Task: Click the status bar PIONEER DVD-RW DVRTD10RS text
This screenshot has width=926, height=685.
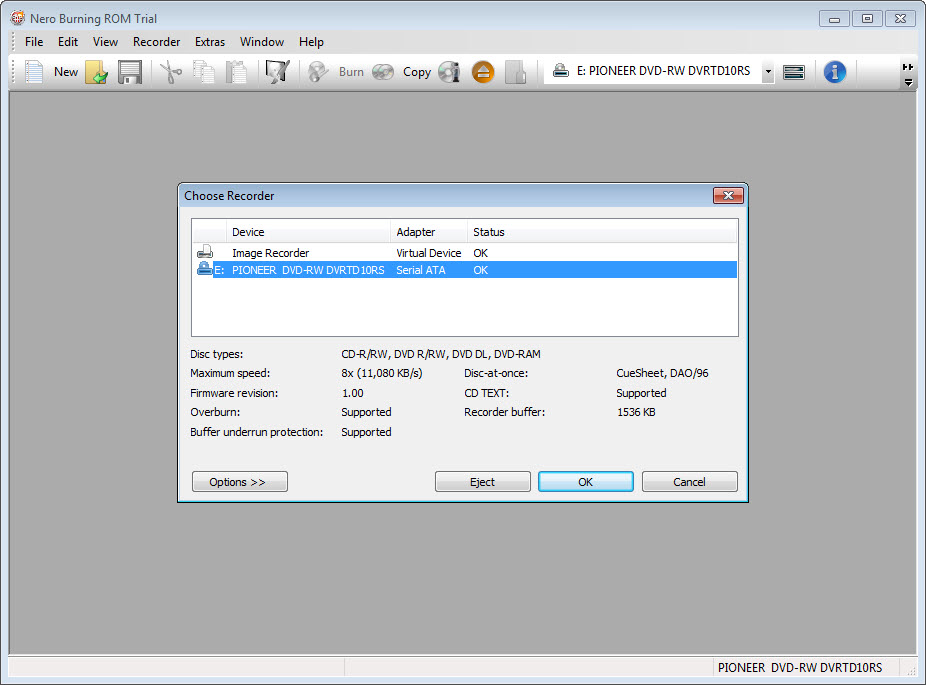Action: click(x=800, y=667)
